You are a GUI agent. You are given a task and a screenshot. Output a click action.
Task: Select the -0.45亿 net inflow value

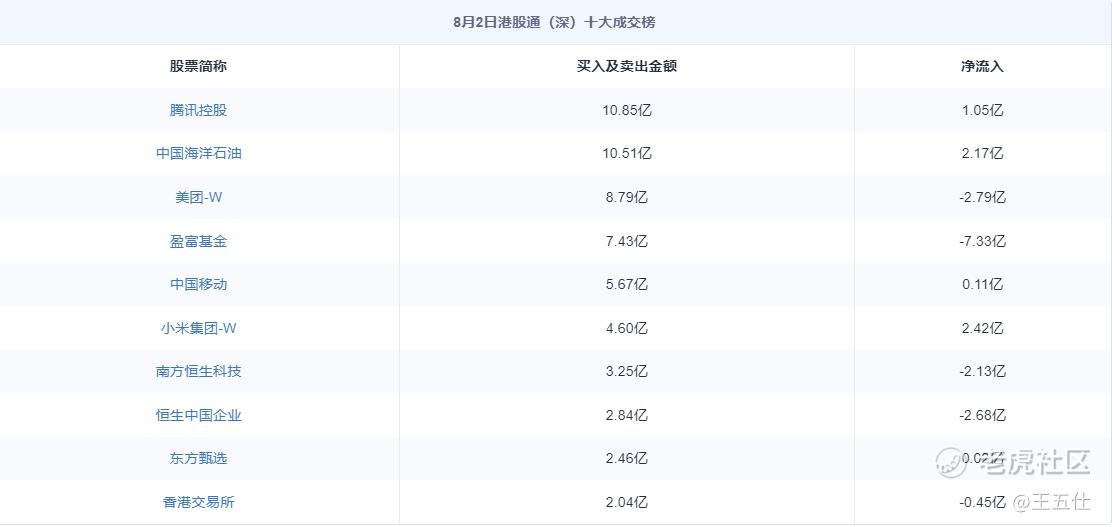(x=982, y=503)
